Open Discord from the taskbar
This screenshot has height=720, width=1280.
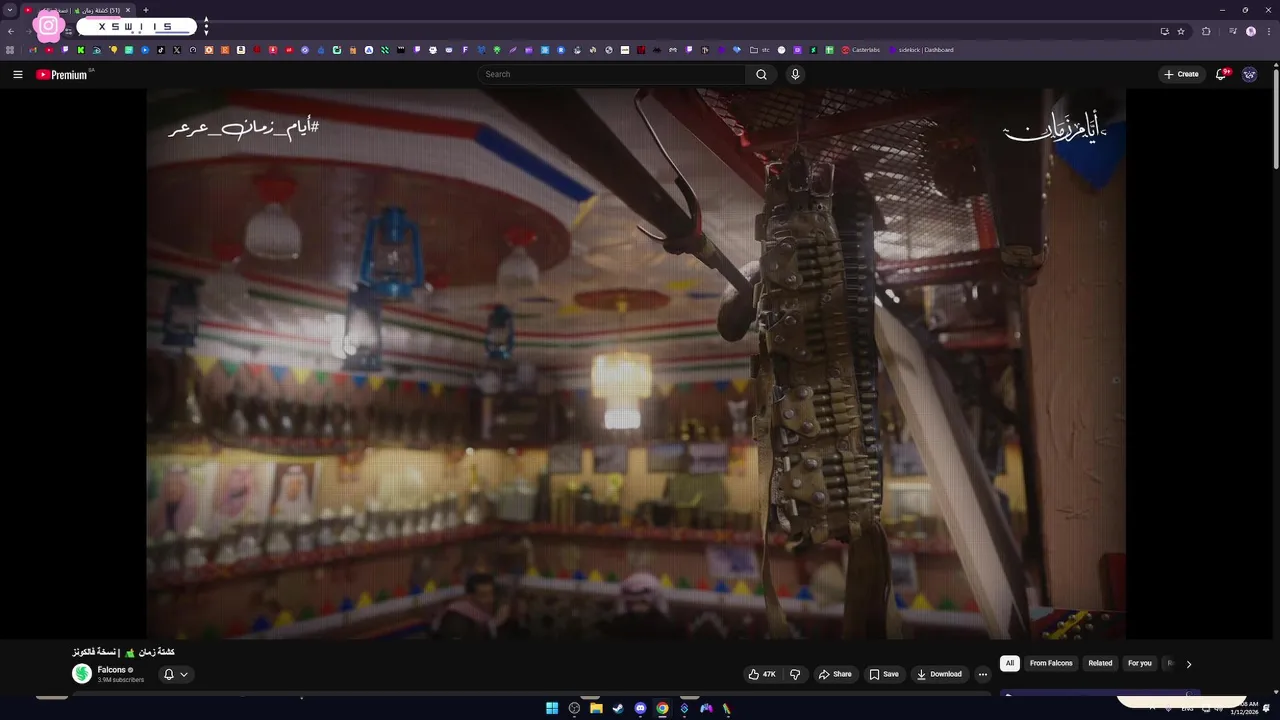640,708
